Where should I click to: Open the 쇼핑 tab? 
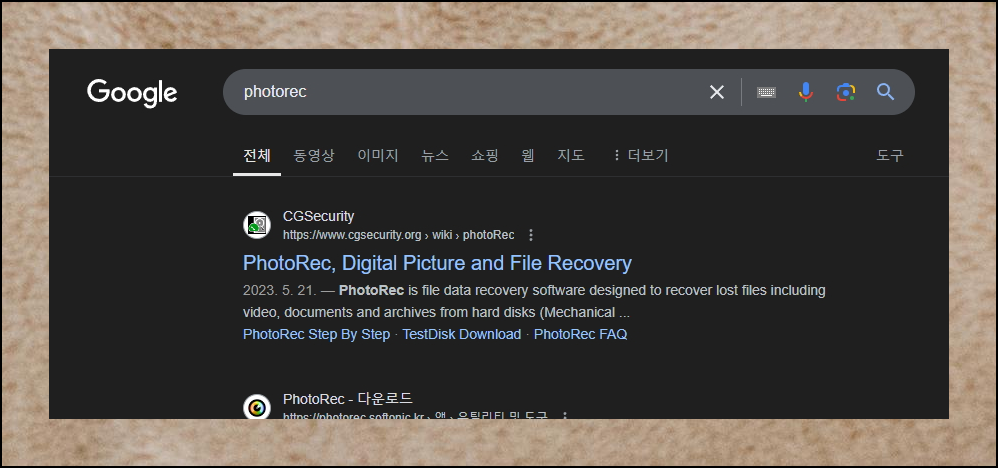pos(485,155)
